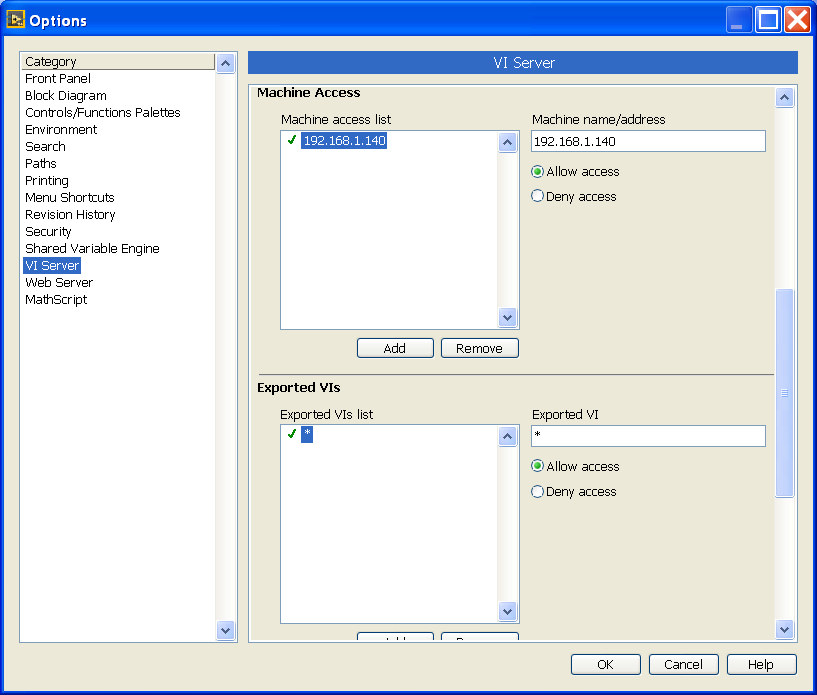Screen dimensions: 817x695
Task: Enable Allow access for Exported VI
Action: 538,467
